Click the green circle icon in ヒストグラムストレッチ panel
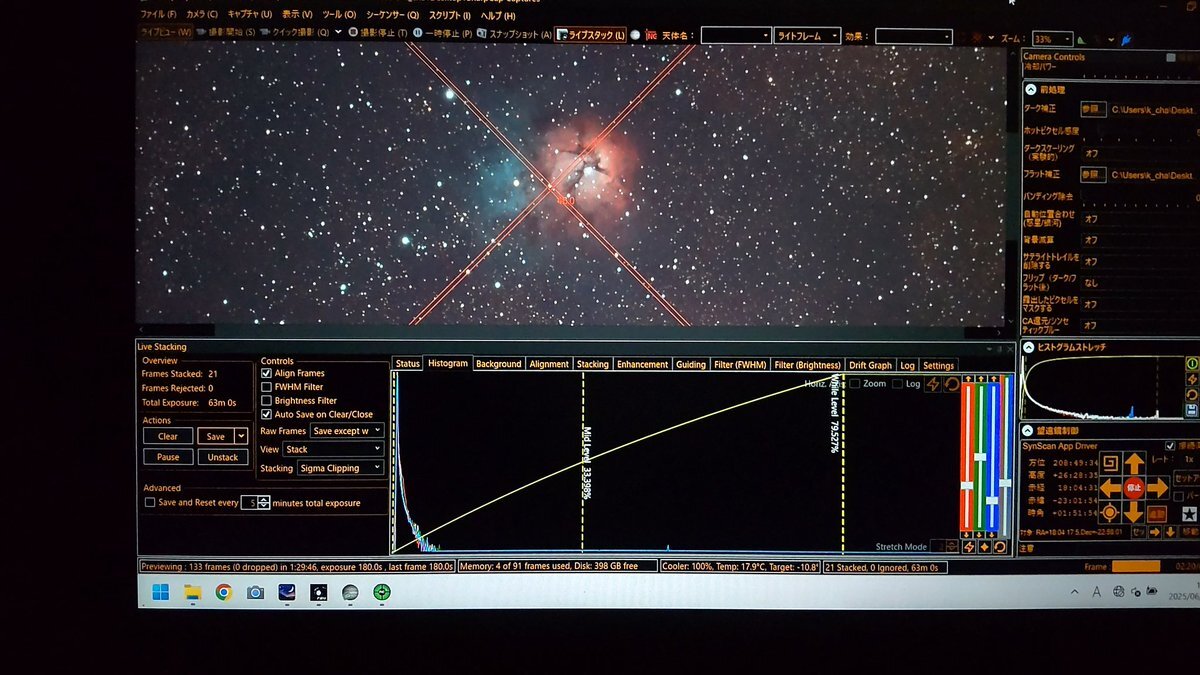The width and height of the screenshot is (1200, 675). coord(1191,363)
